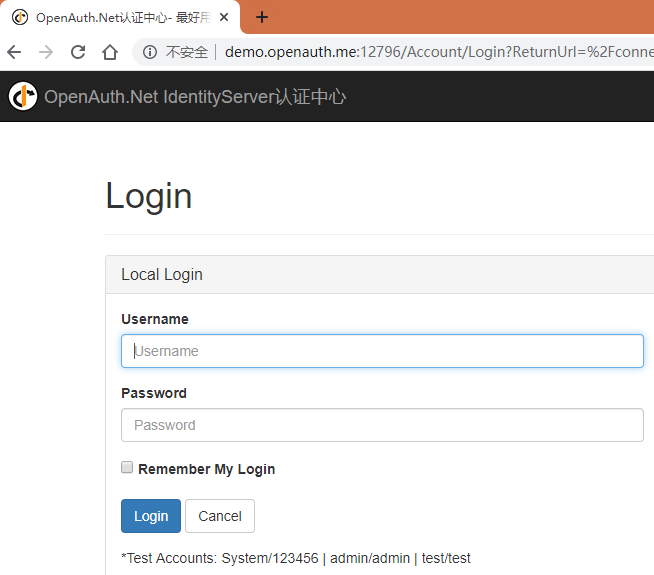Screen dimensions: 654x575
Task: Close the OpenAuth.Net tab
Action: tap(225, 17)
